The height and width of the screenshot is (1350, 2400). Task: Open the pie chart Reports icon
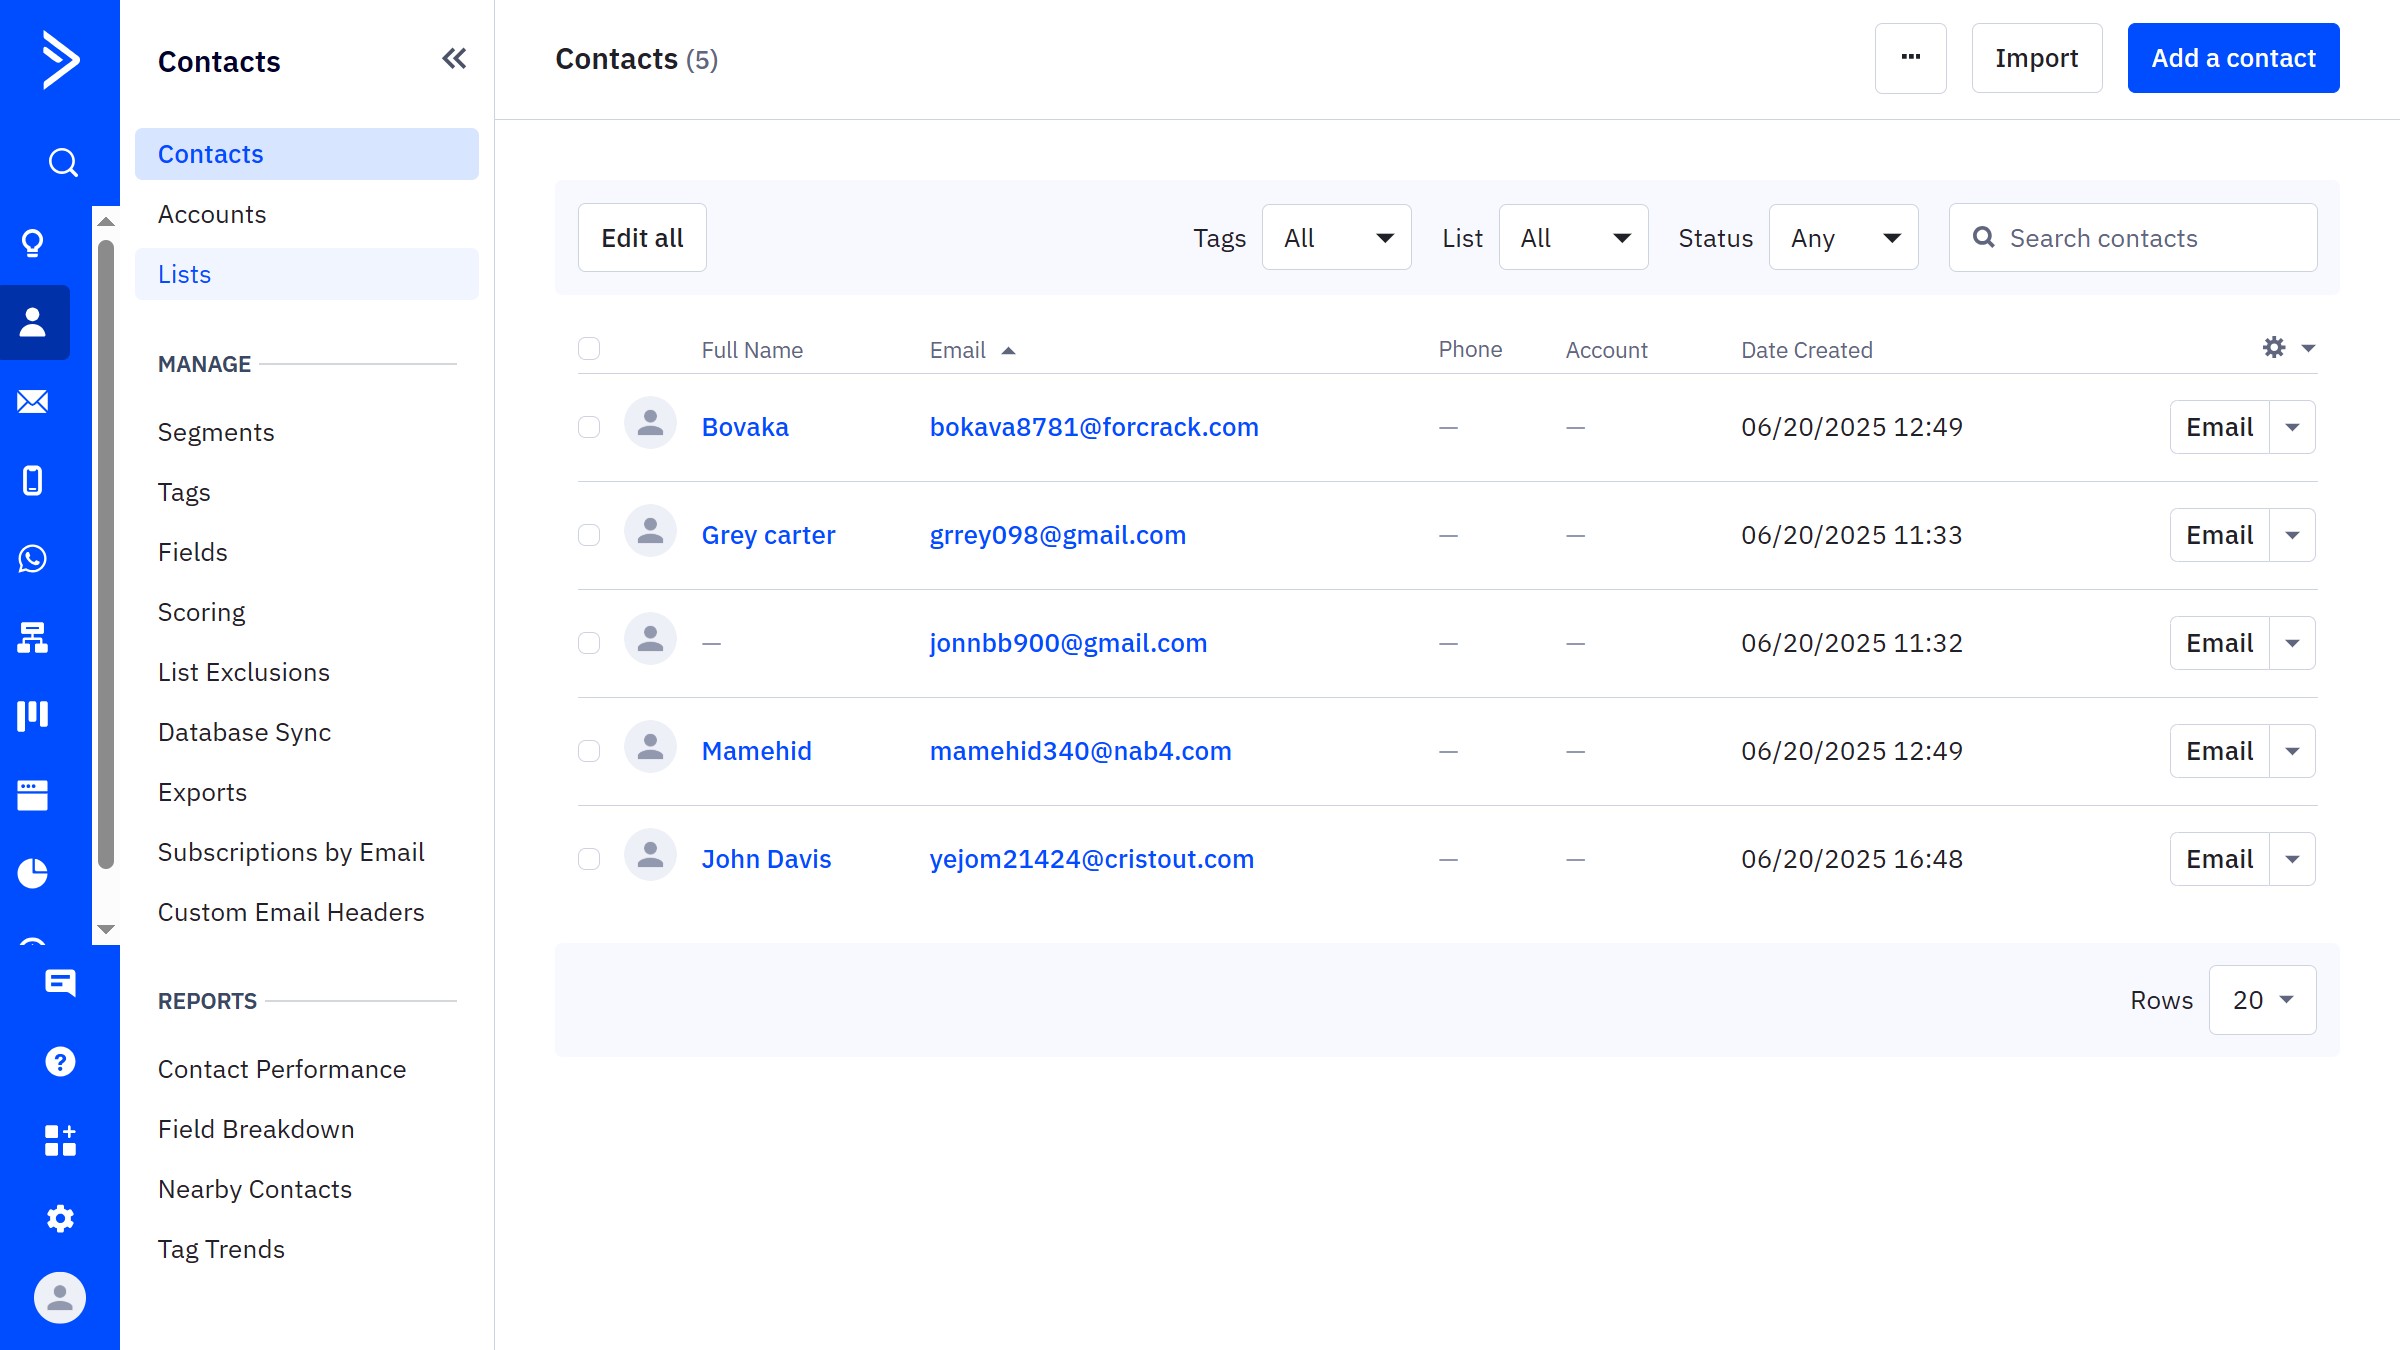tap(33, 873)
